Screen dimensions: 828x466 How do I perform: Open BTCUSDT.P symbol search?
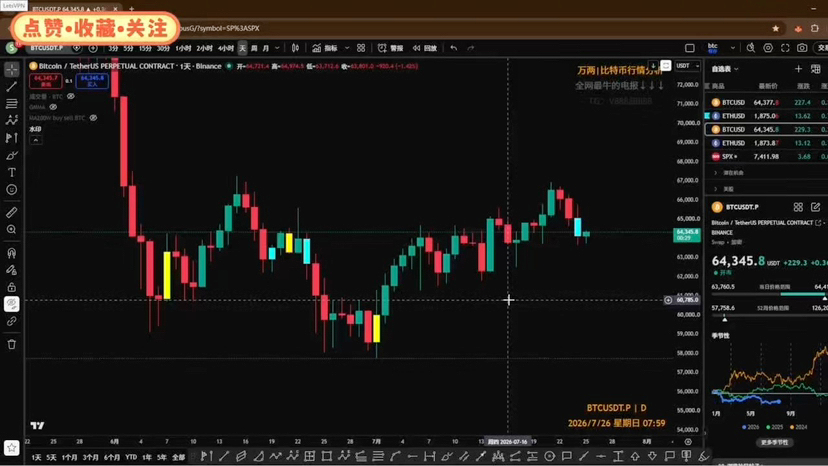(47, 48)
